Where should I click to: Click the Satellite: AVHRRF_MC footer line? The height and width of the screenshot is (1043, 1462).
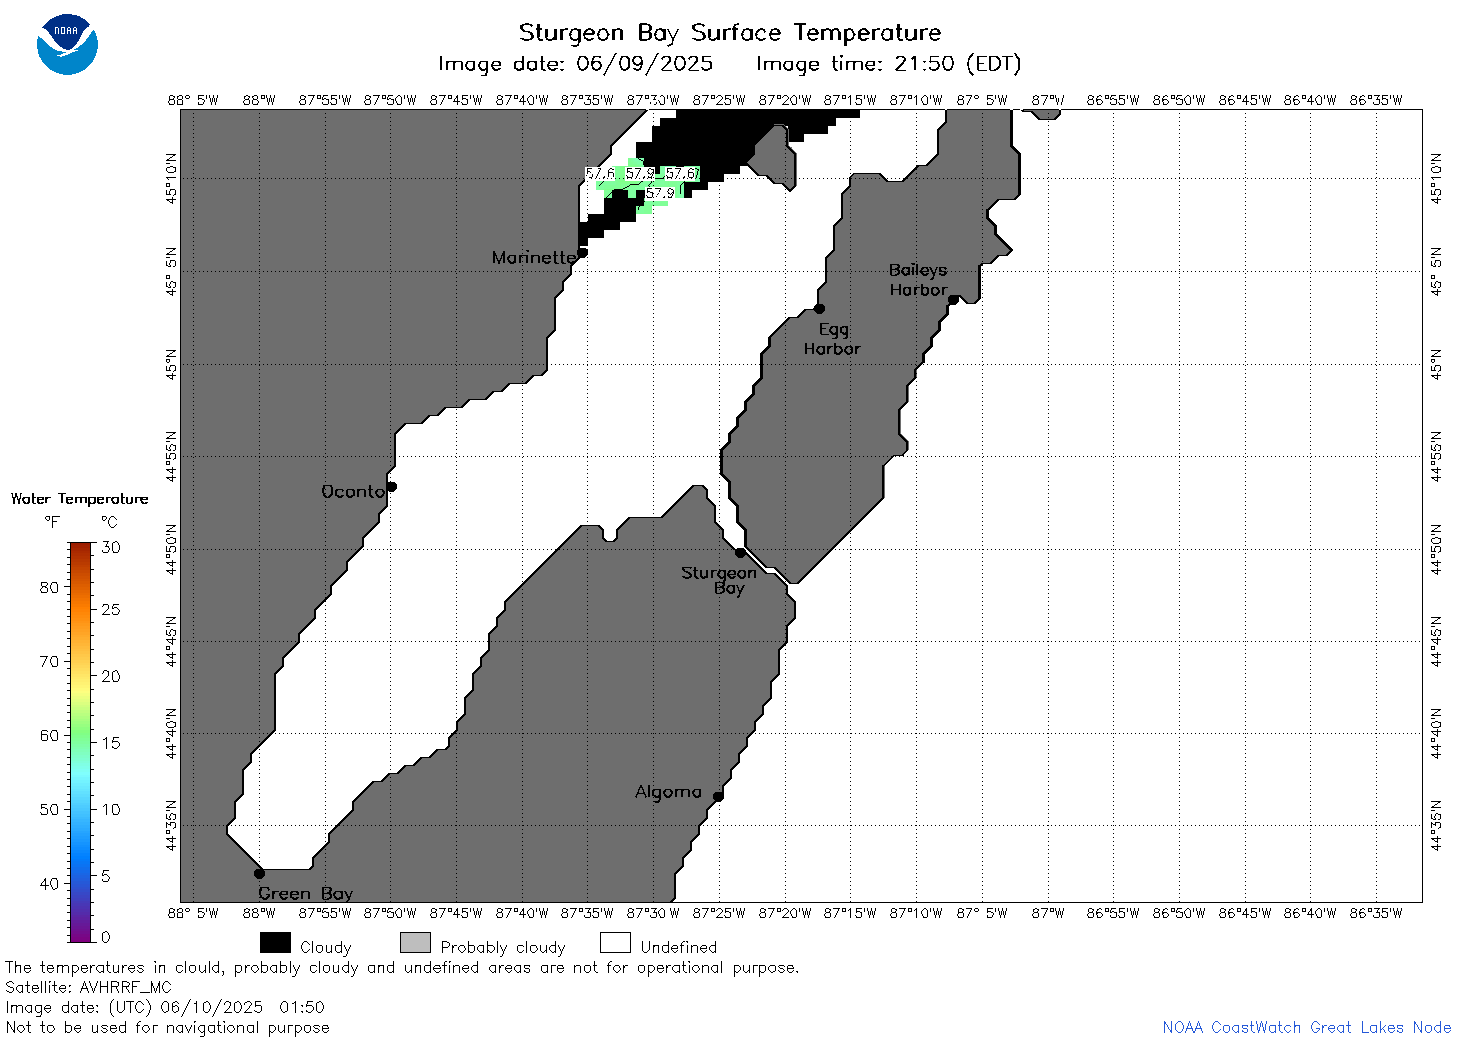pos(88,987)
